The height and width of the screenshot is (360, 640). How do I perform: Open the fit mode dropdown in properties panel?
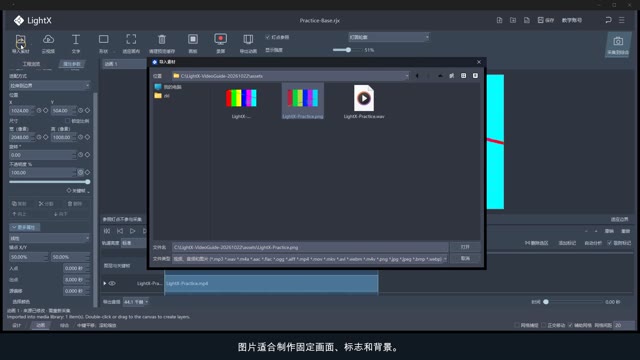tap(49, 86)
